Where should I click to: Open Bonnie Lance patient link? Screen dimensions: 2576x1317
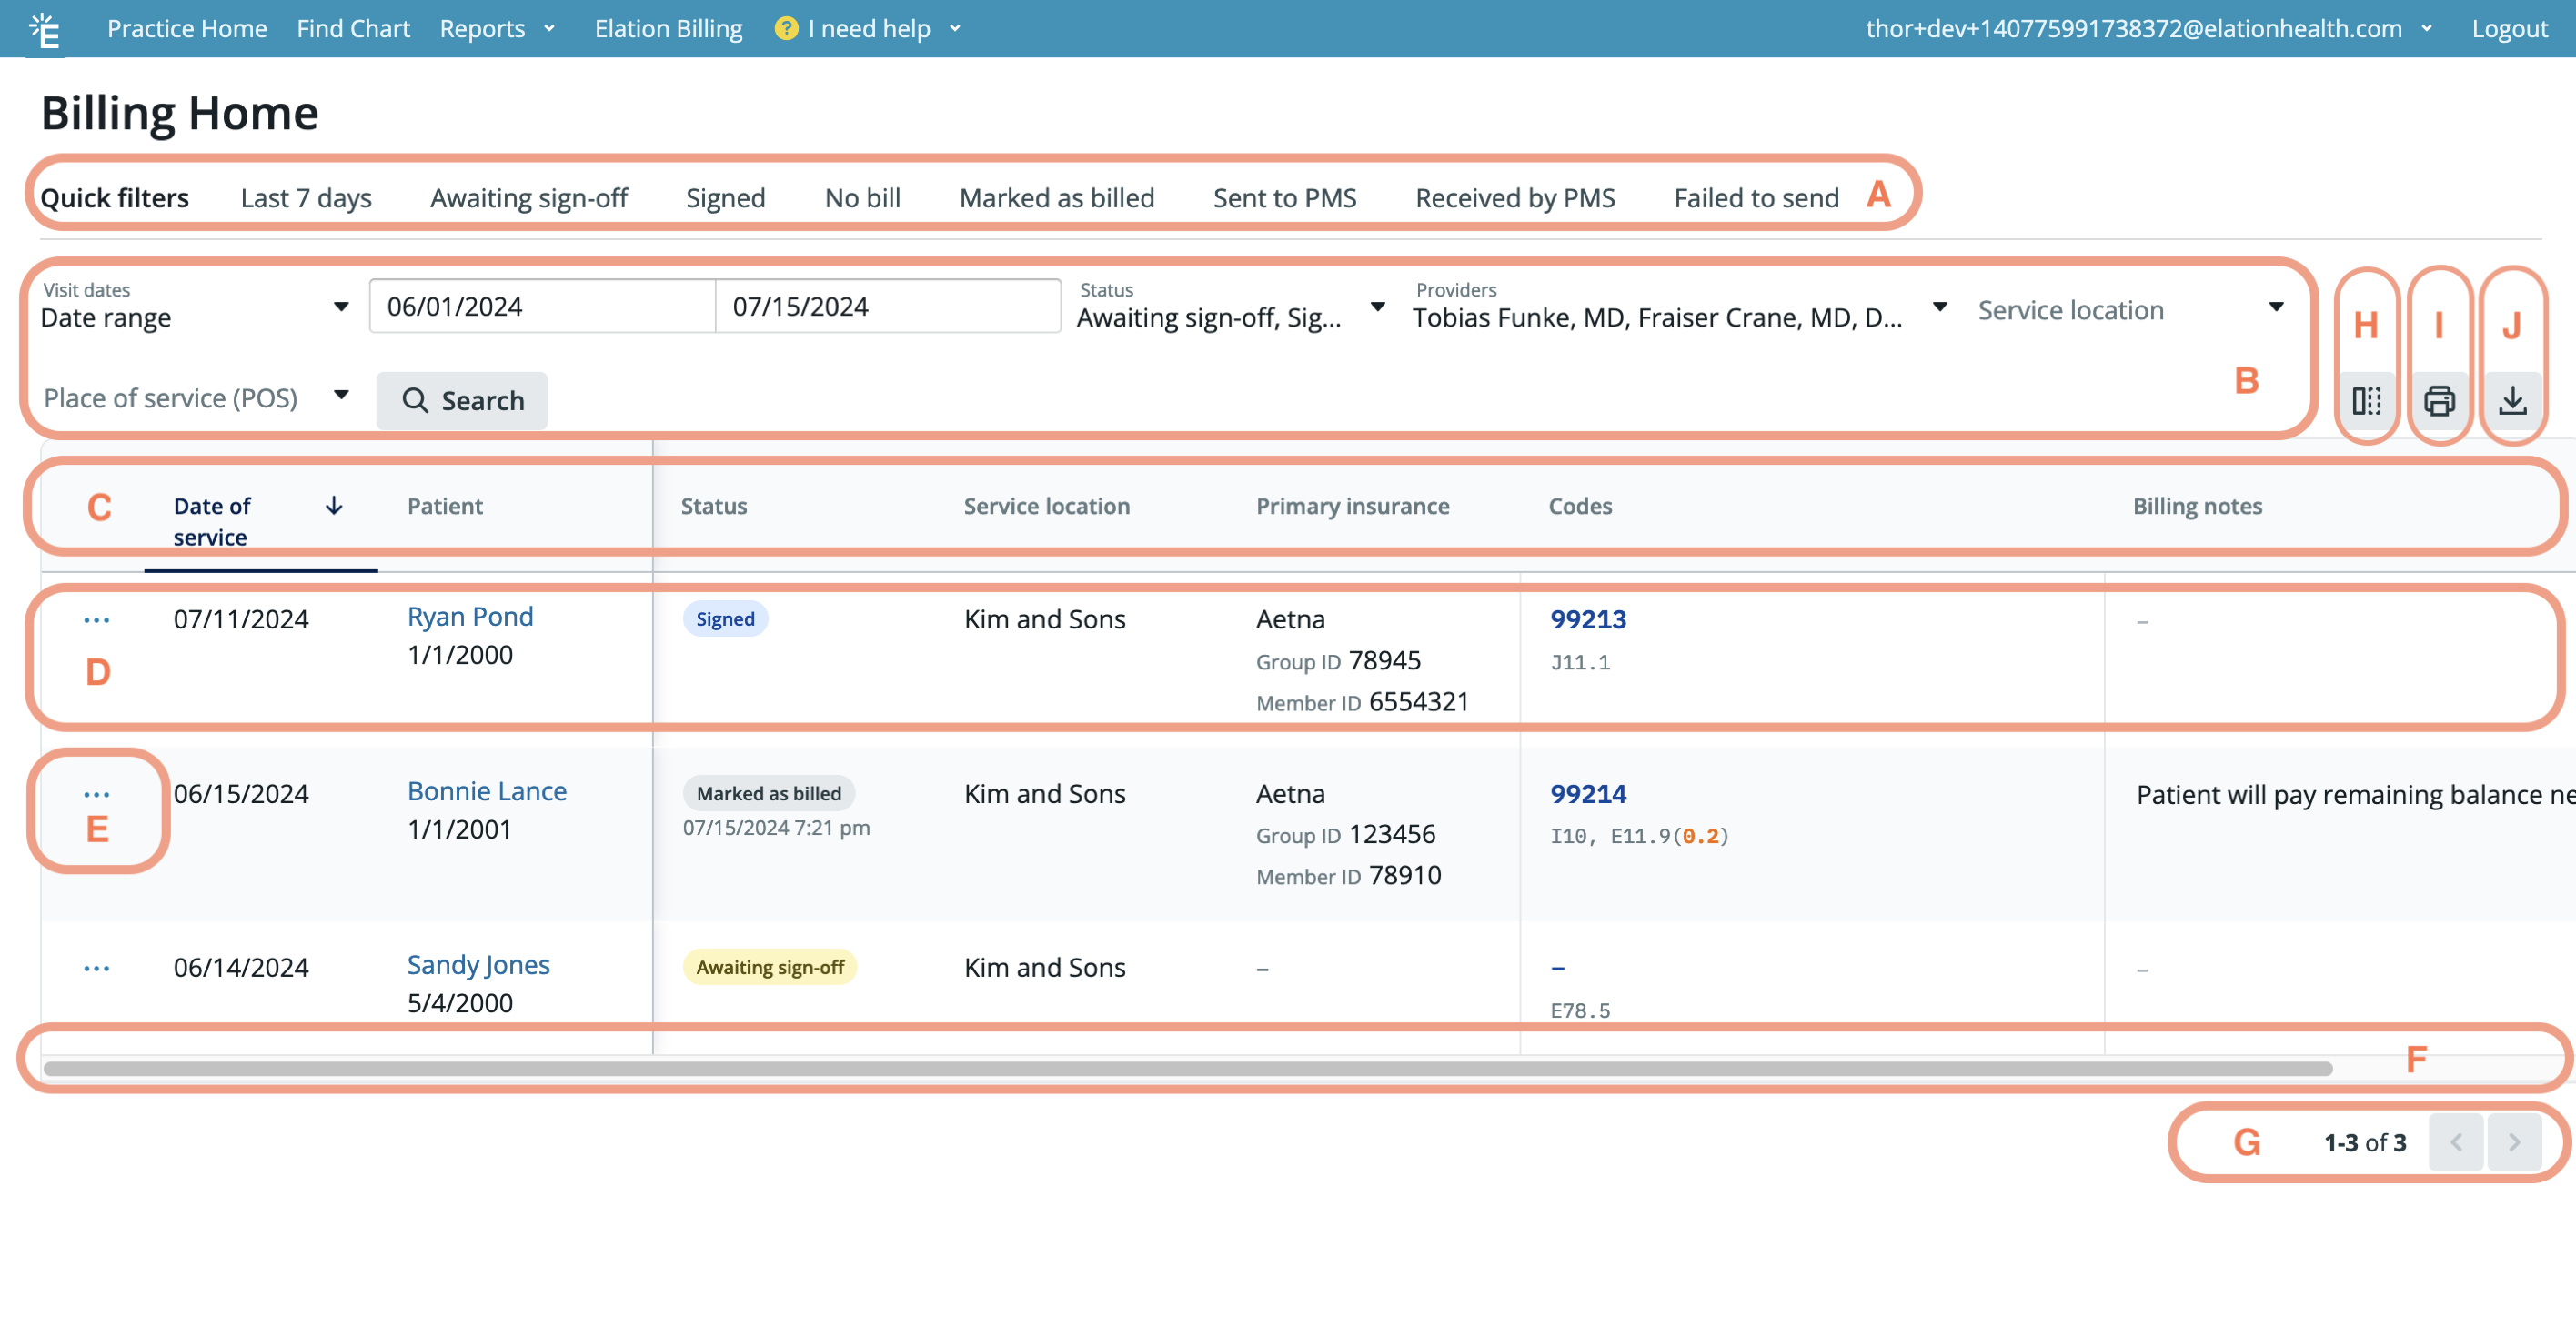(486, 791)
